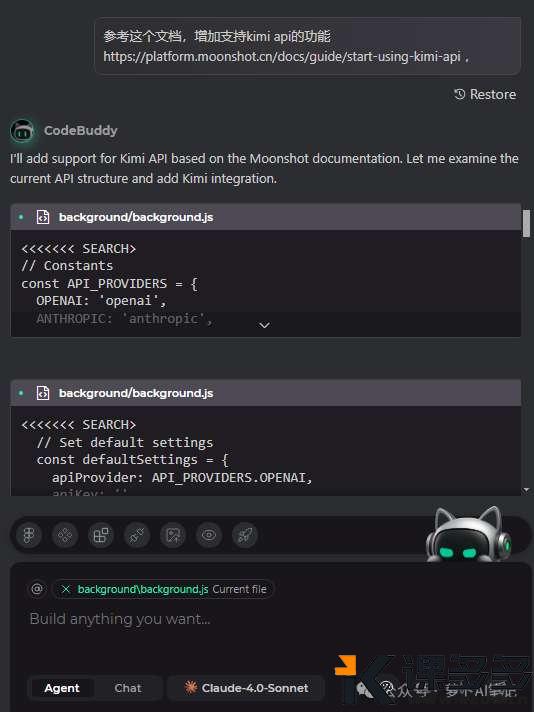Viewport: 534px width, 712px height.
Task: Click the image upload icon
Action: (173, 535)
